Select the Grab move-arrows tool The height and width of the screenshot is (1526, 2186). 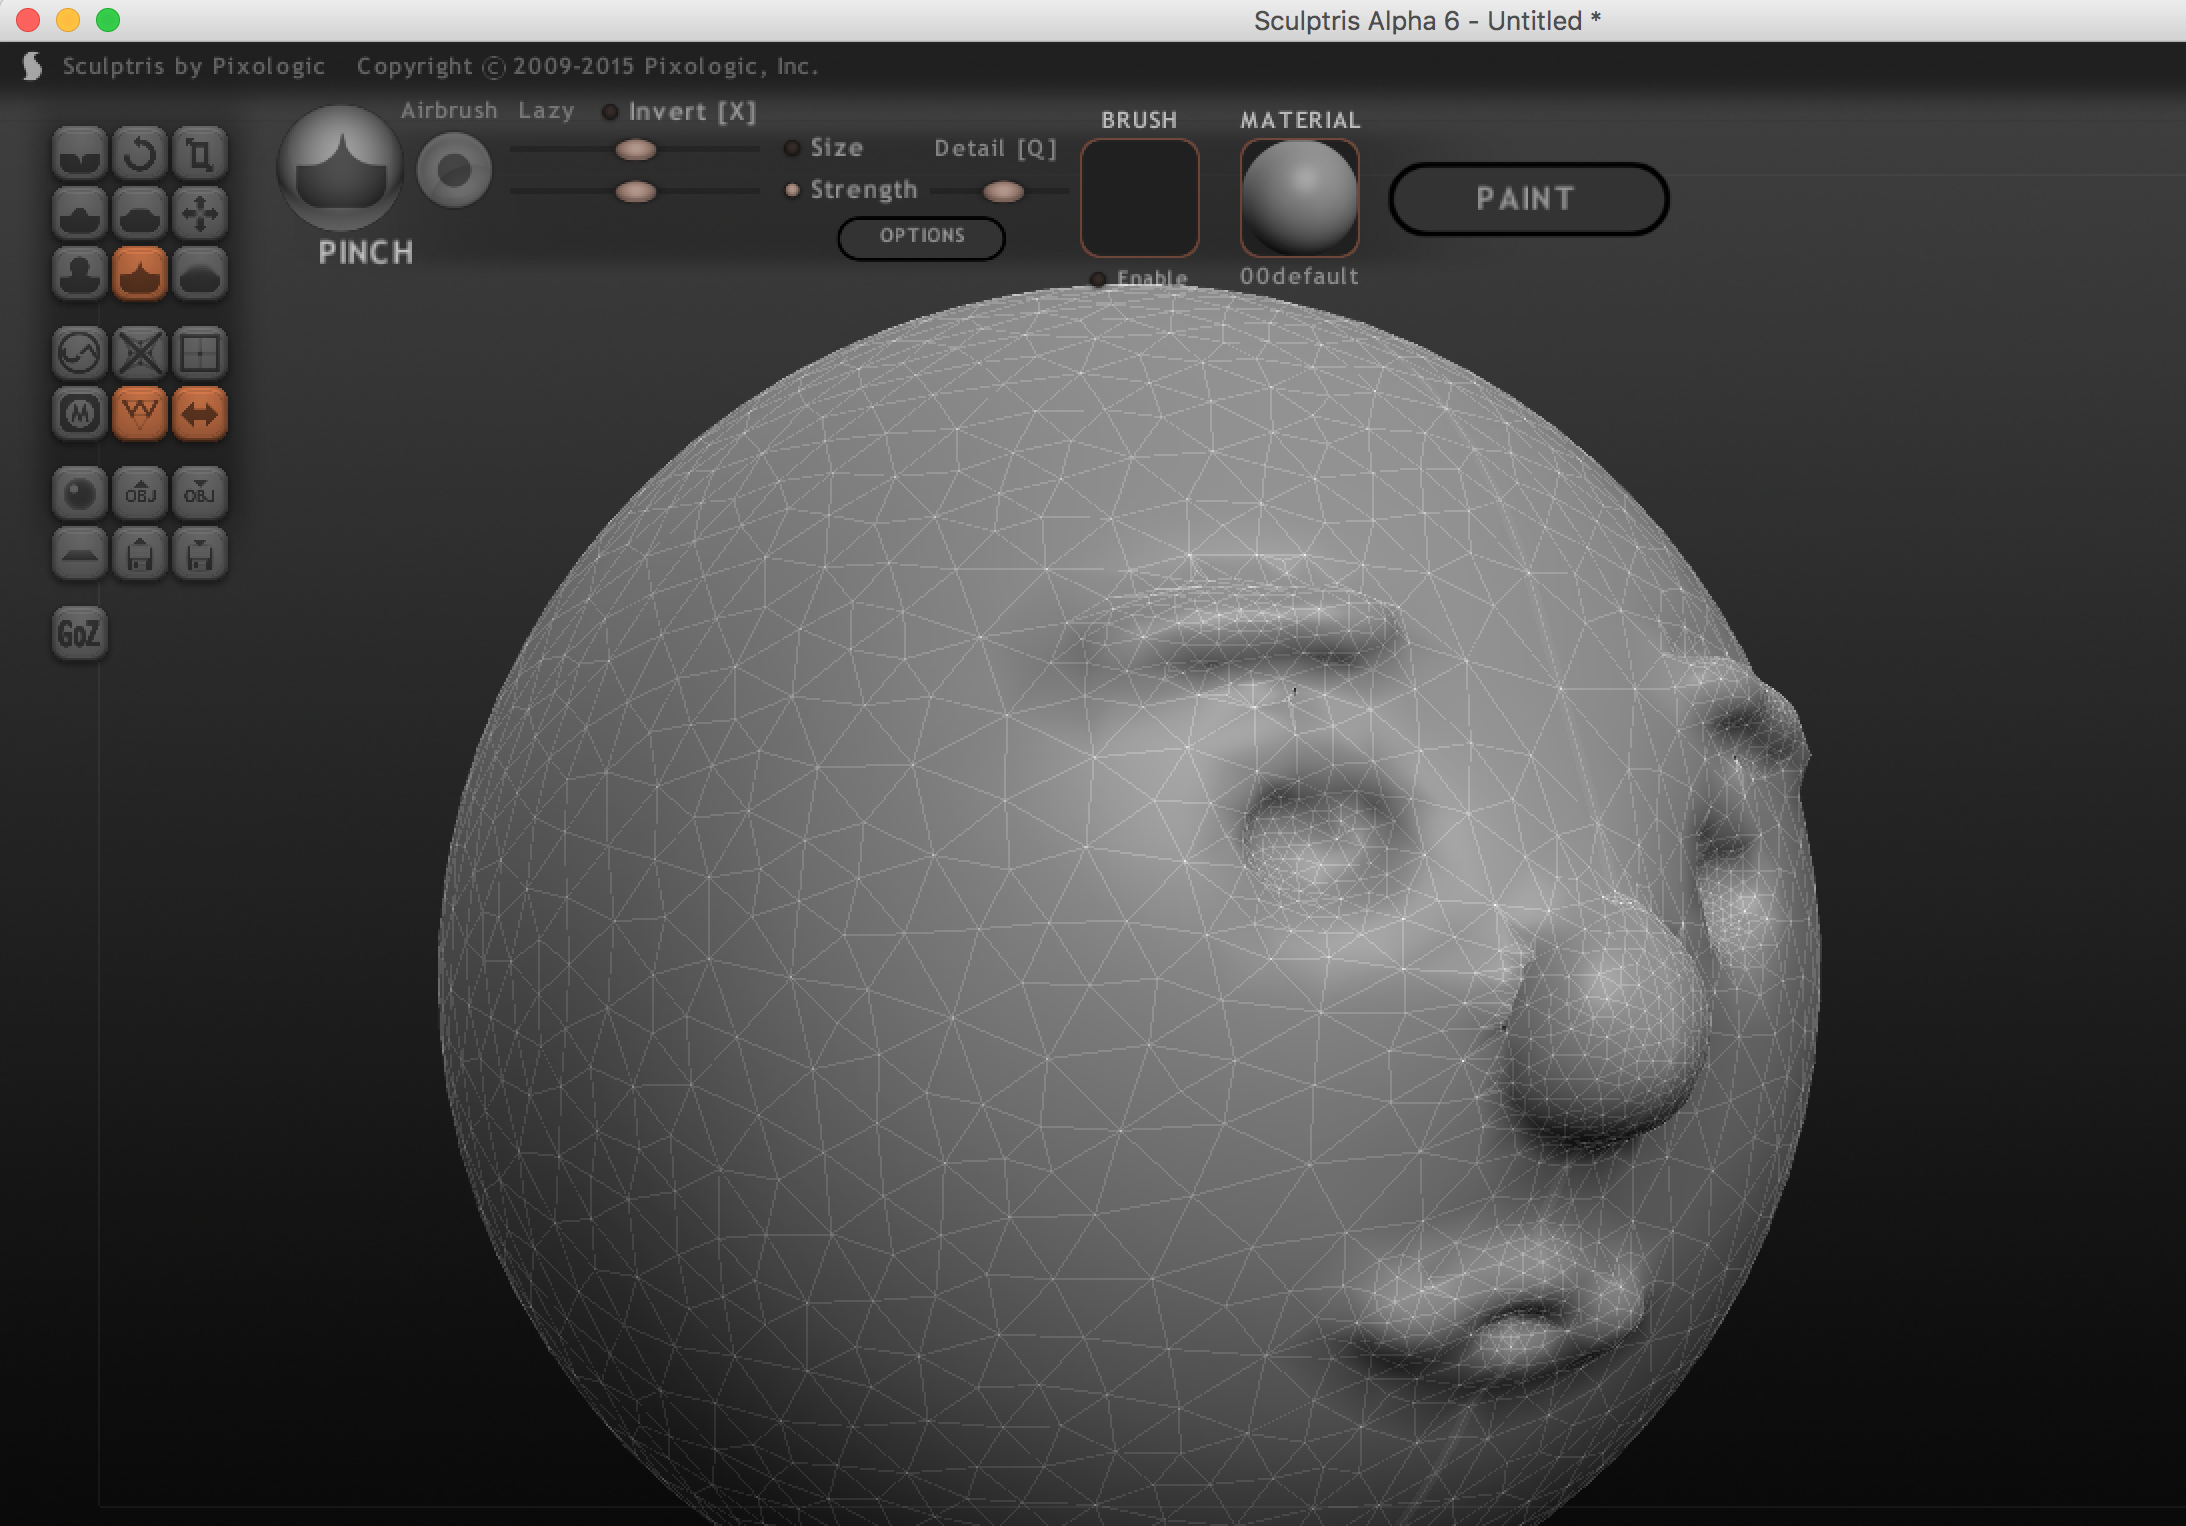coord(200,214)
